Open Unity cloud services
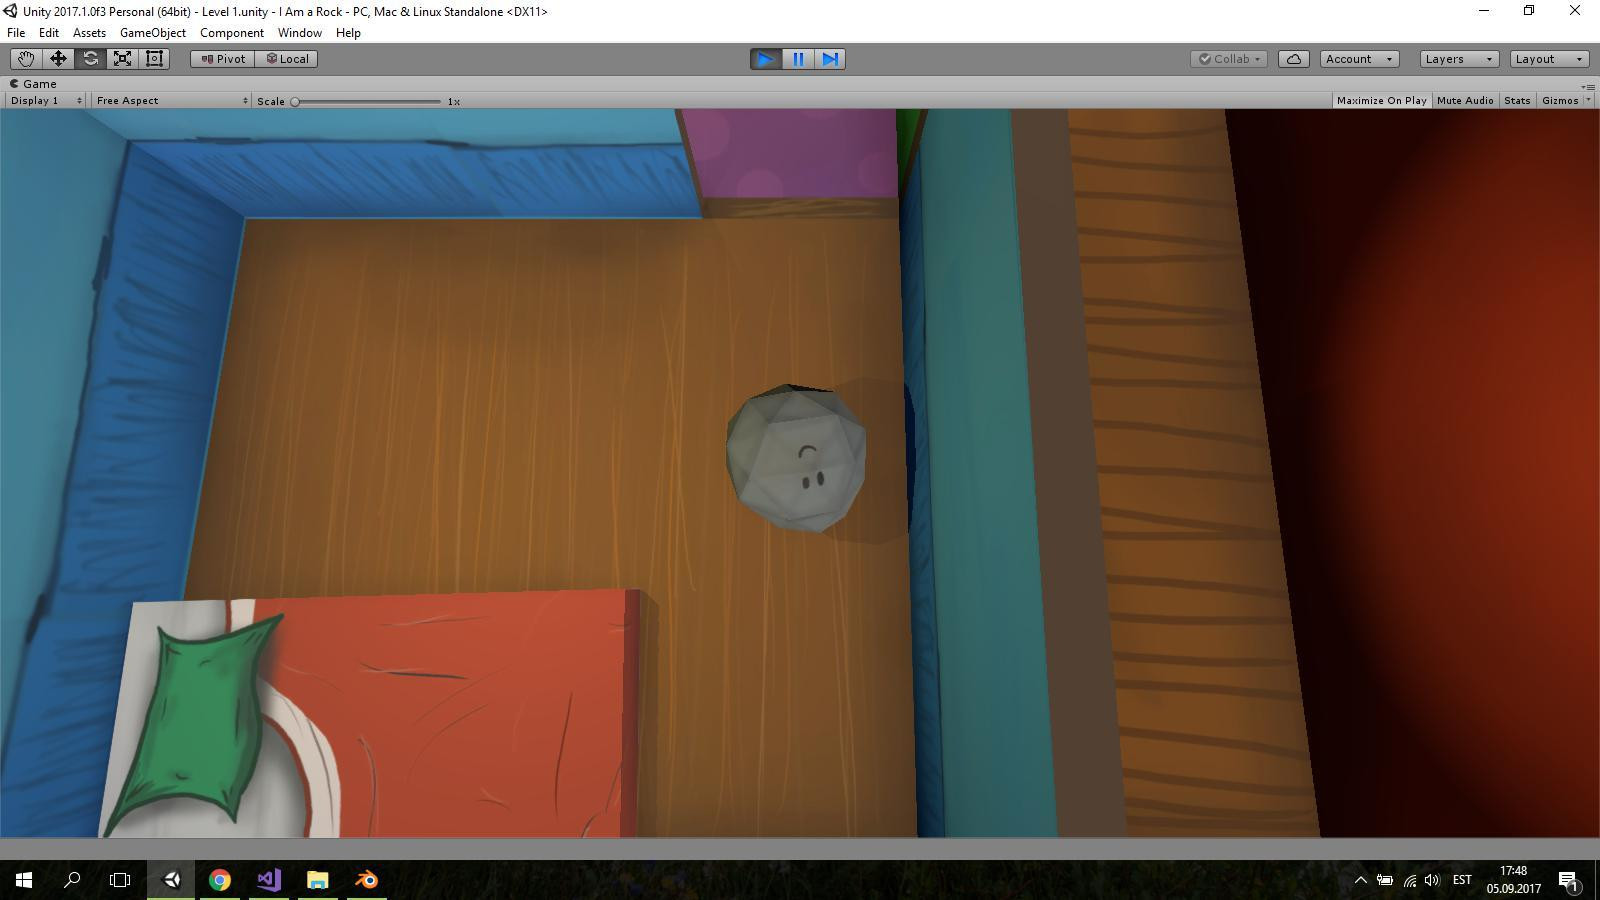 coord(1294,59)
